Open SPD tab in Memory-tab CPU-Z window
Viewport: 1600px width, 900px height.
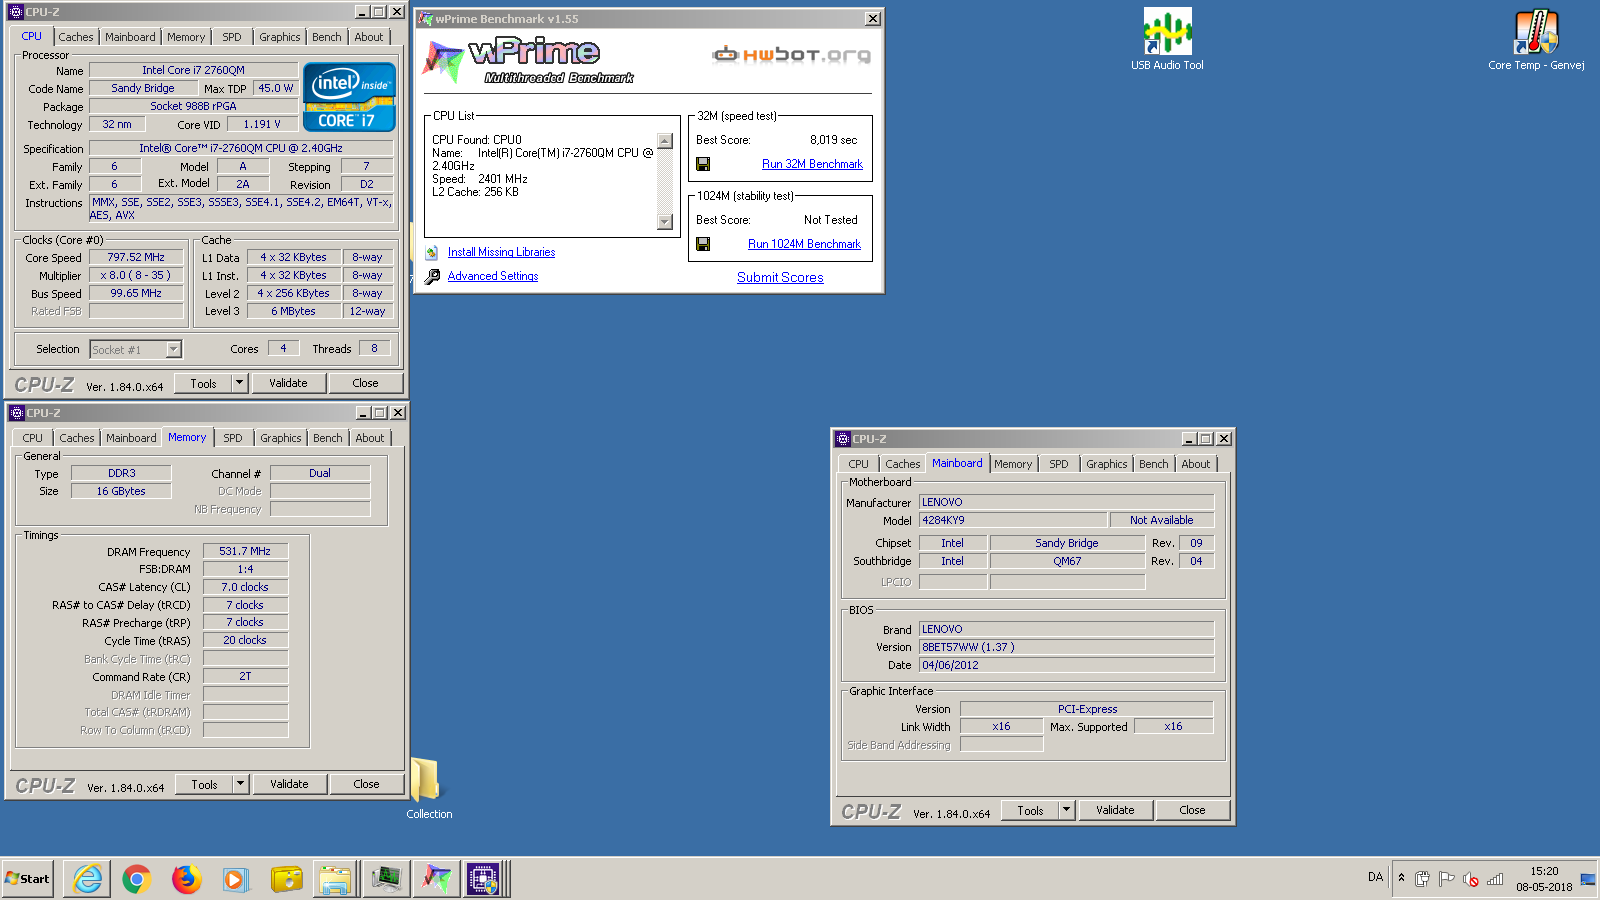[x=233, y=438]
